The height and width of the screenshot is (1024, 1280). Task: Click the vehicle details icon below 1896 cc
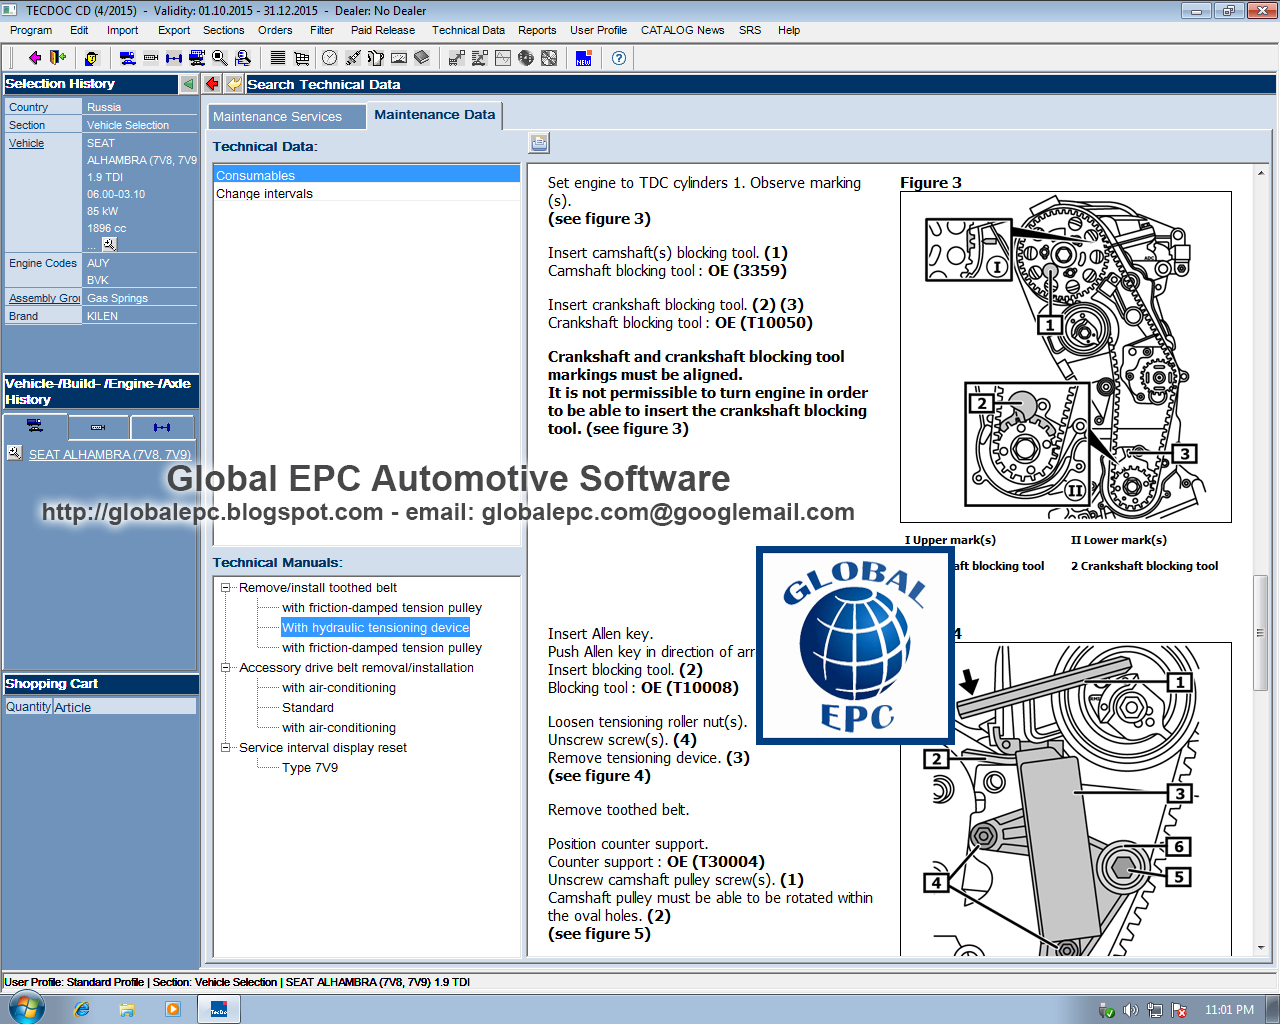point(109,244)
